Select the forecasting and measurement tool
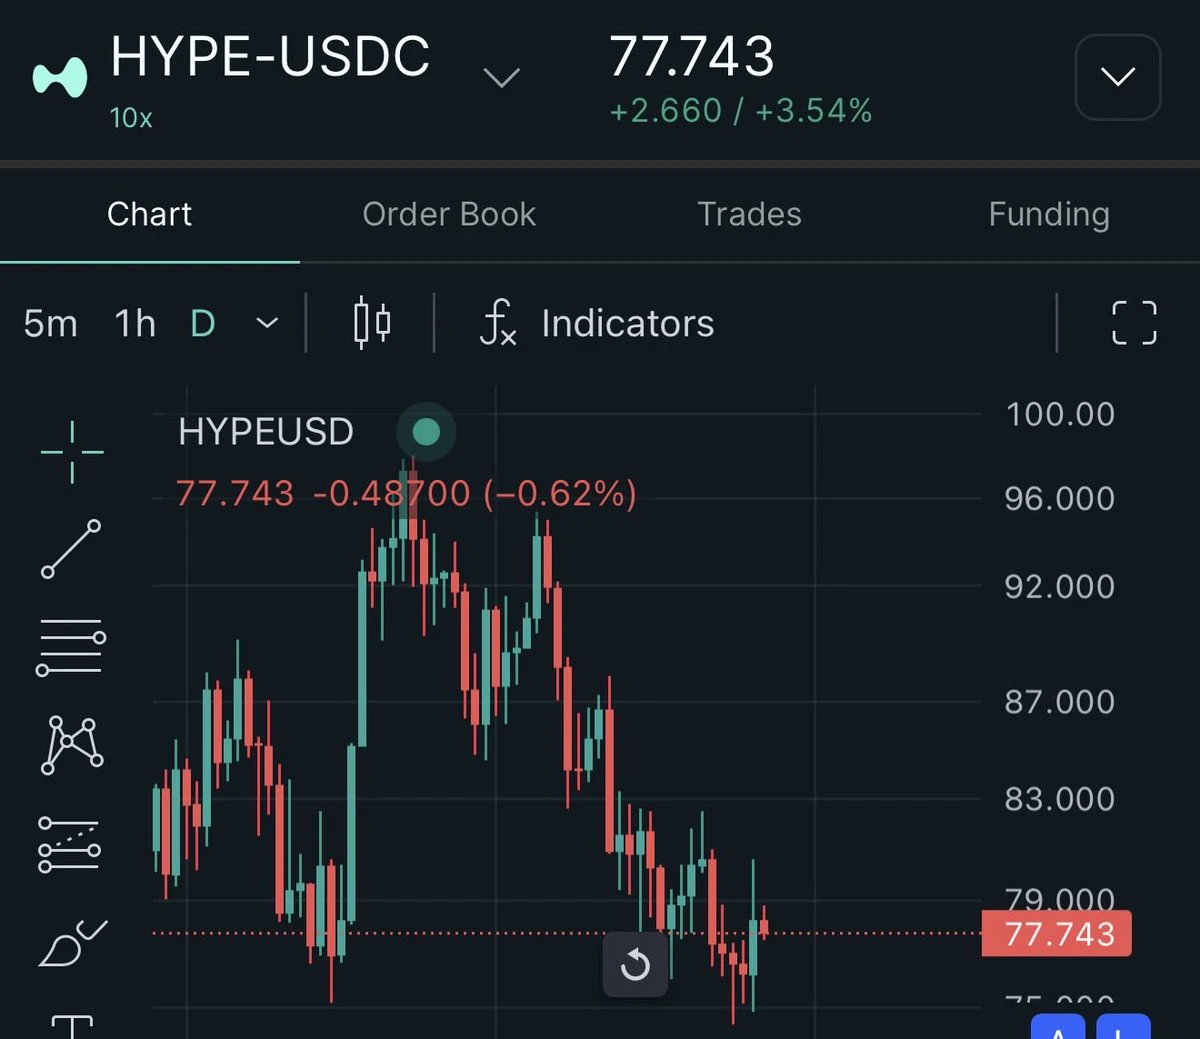1200x1039 pixels. pyautogui.click(x=69, y=844)
